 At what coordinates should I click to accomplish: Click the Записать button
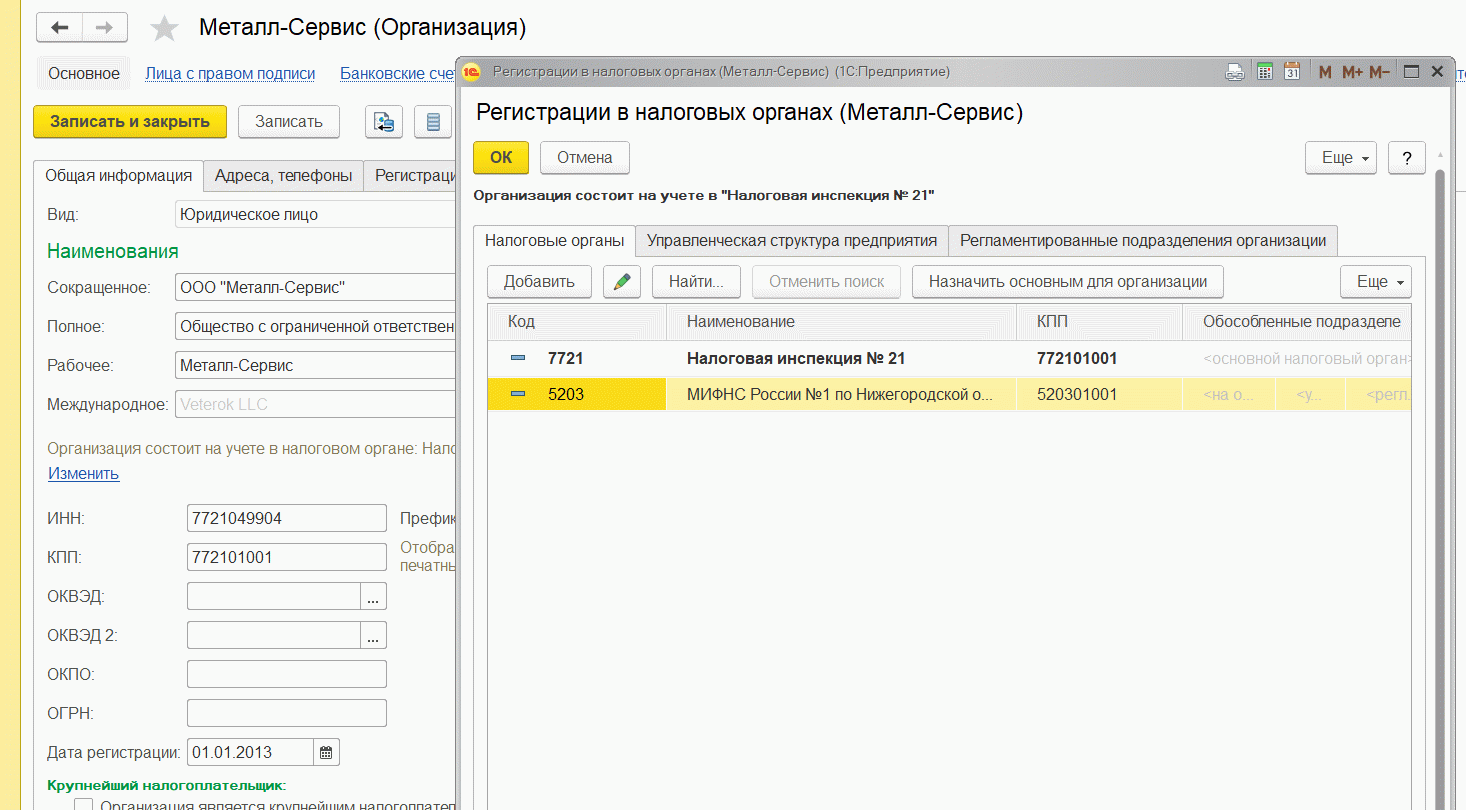(289, 122)
